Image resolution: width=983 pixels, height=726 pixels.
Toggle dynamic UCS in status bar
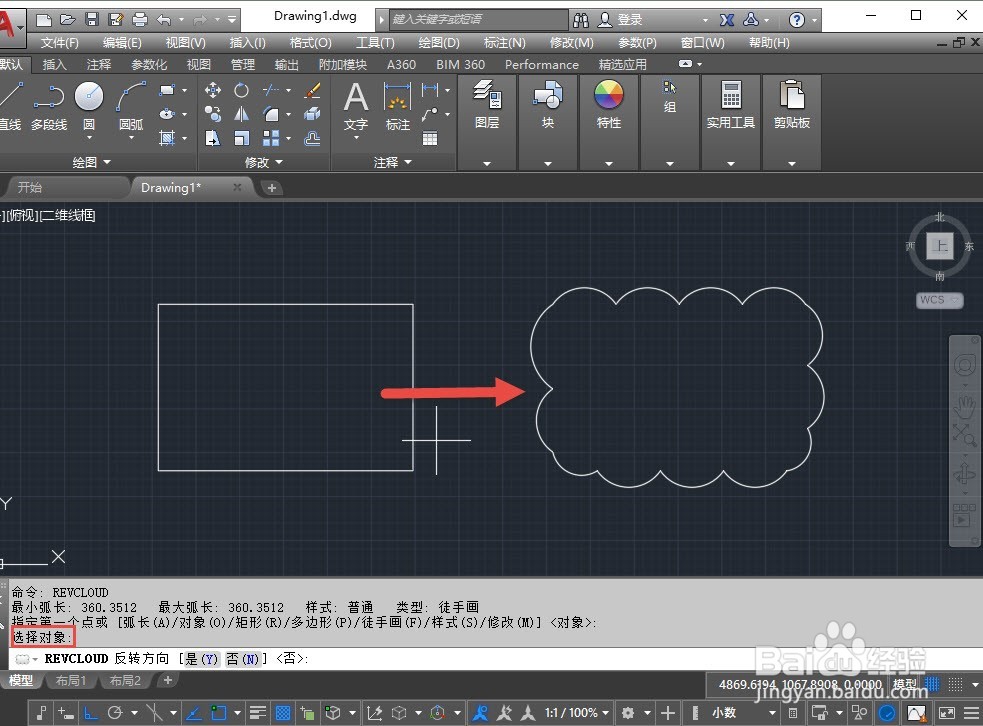coord(374,713)
